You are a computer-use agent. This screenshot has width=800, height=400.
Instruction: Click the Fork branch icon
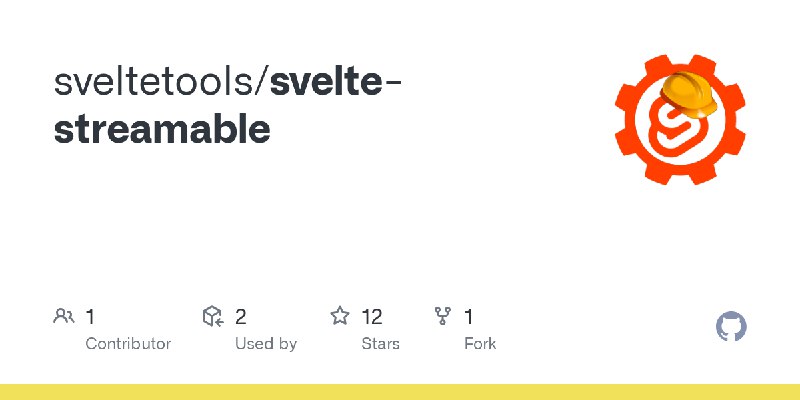pyautogui.click(x=442, y=316)
